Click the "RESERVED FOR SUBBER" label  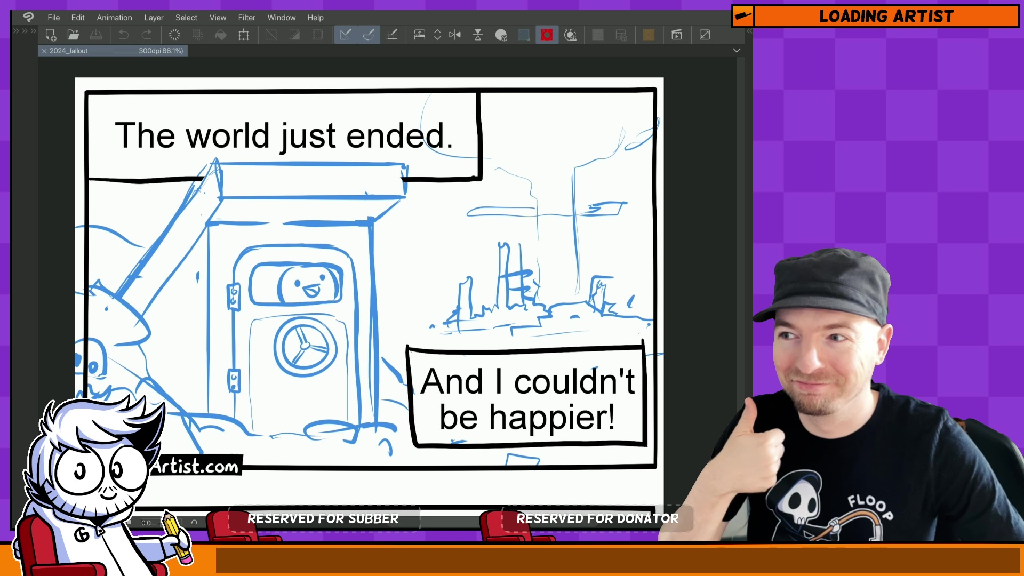point(323,519)
